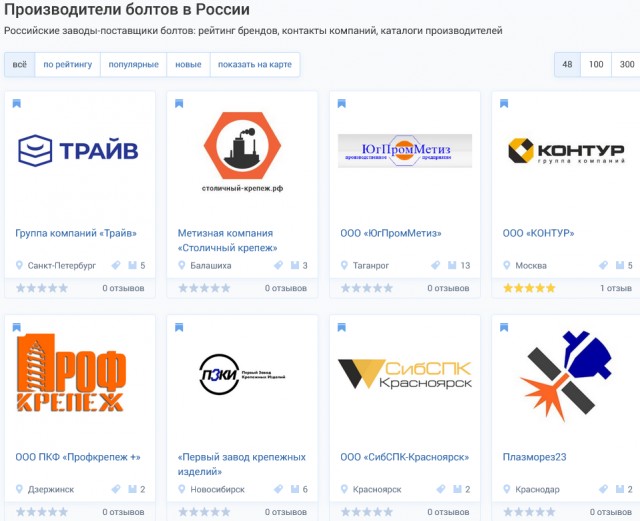
Task: Click location pin next to Москва
Action: coord(507,265)
